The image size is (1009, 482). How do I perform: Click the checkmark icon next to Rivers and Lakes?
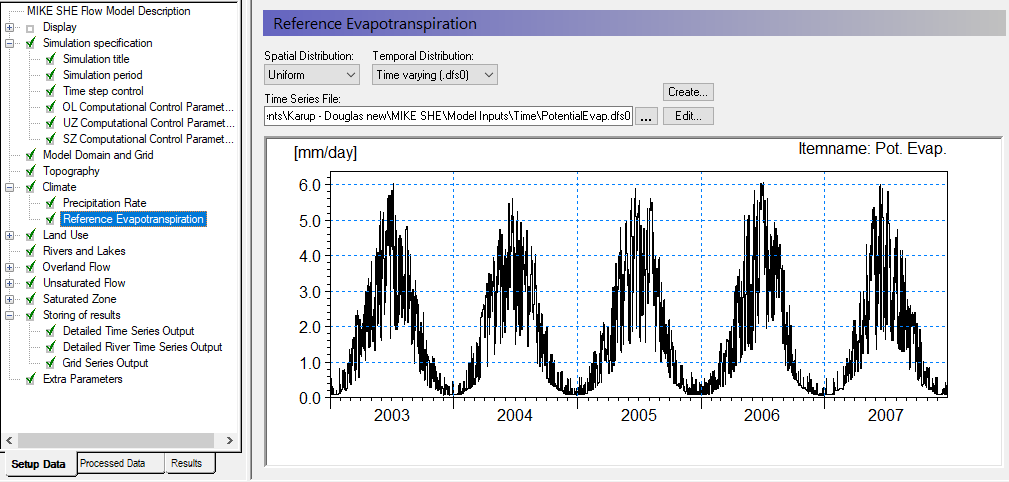[x=30, y=251]
